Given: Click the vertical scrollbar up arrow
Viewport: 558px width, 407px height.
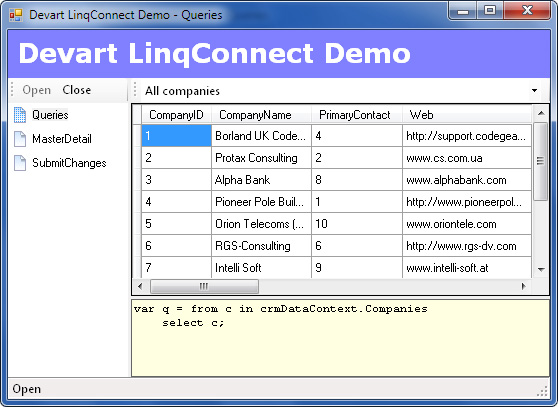Looking at the screenshot, I should coord(541,113).
